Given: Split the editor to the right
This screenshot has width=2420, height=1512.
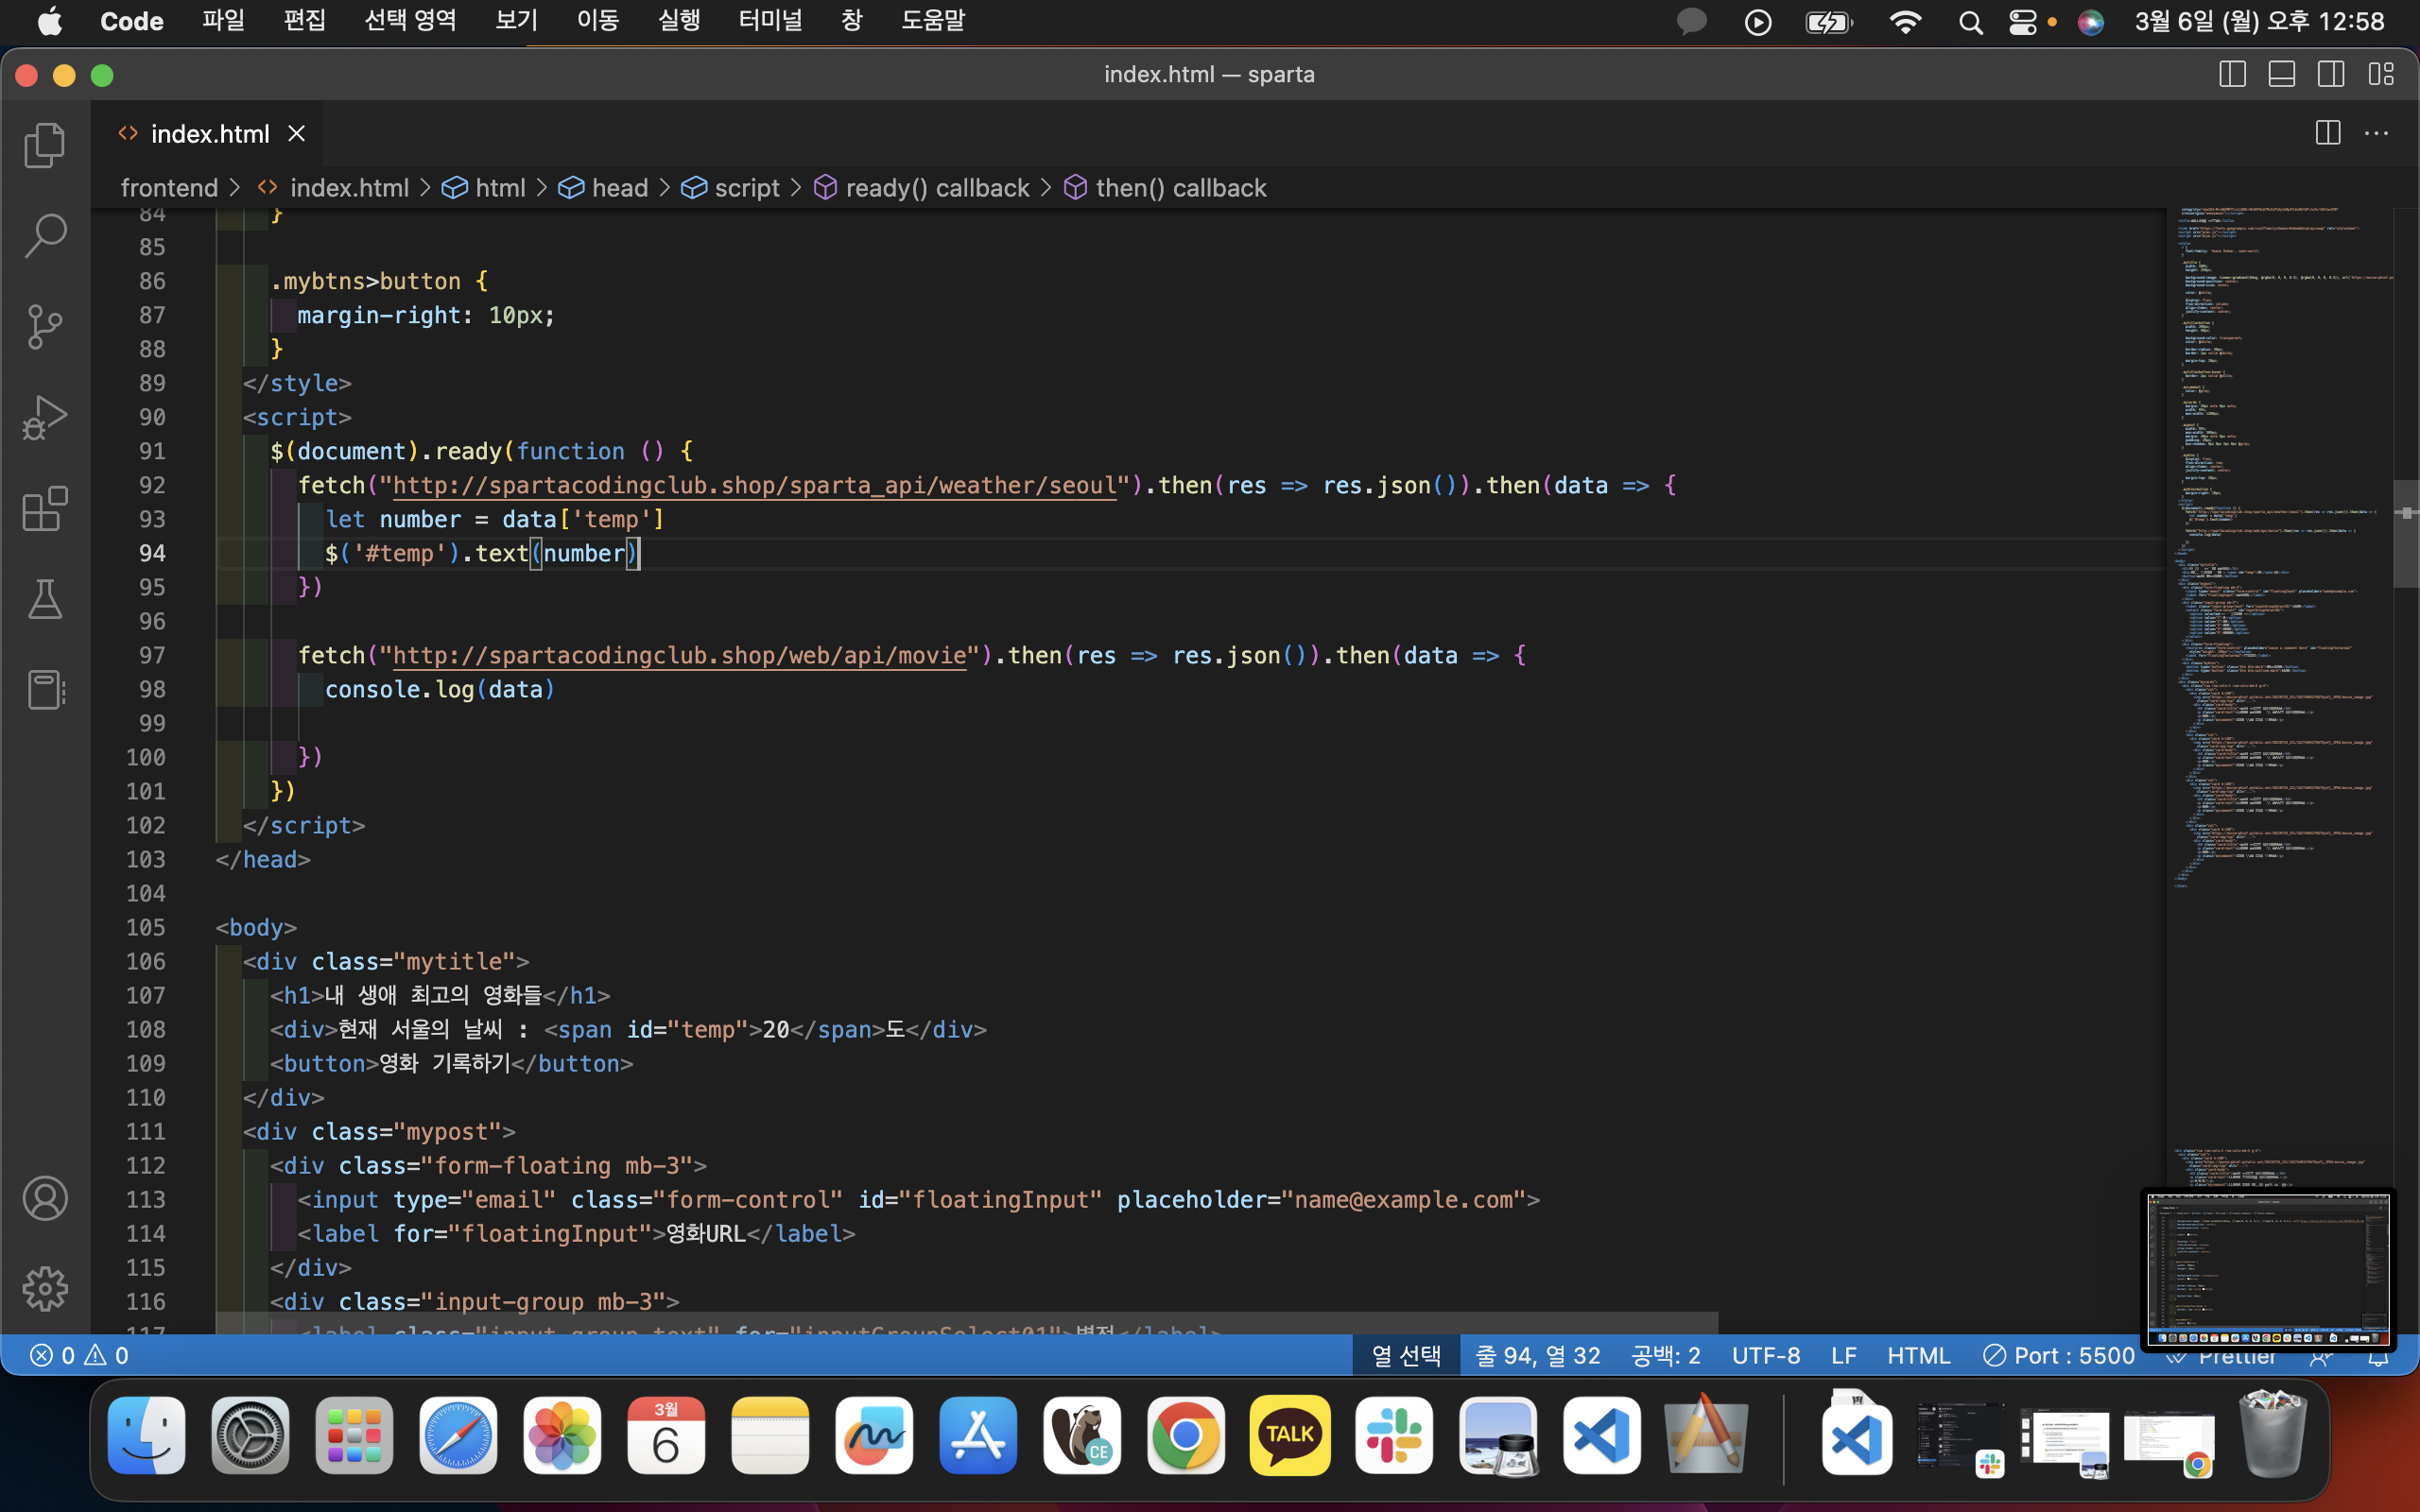Looking at the screenshot, I should coord(2328,133).
